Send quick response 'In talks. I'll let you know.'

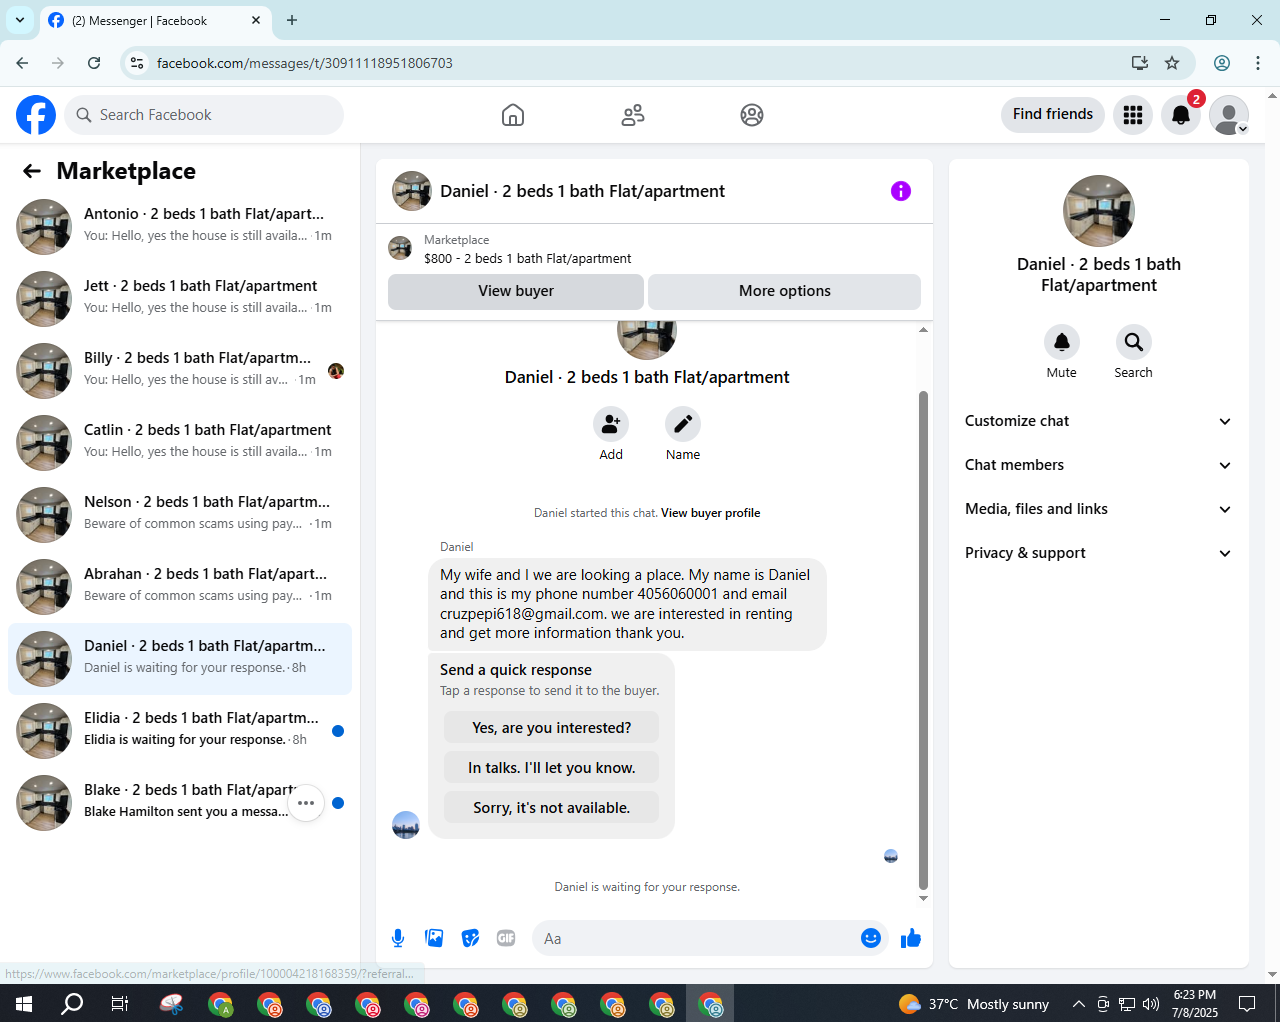pos(552,768)
